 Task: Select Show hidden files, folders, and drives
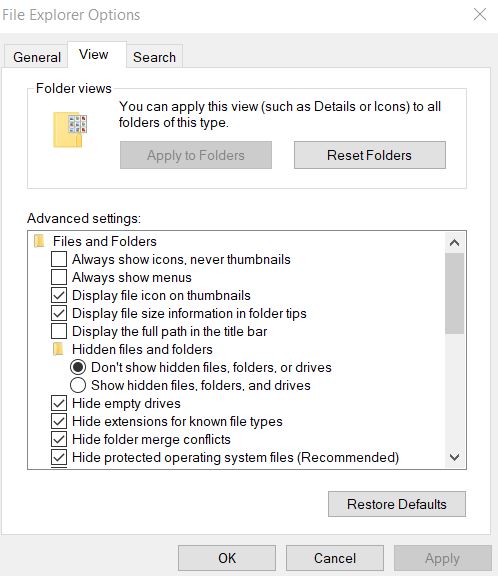coord(78,385)
